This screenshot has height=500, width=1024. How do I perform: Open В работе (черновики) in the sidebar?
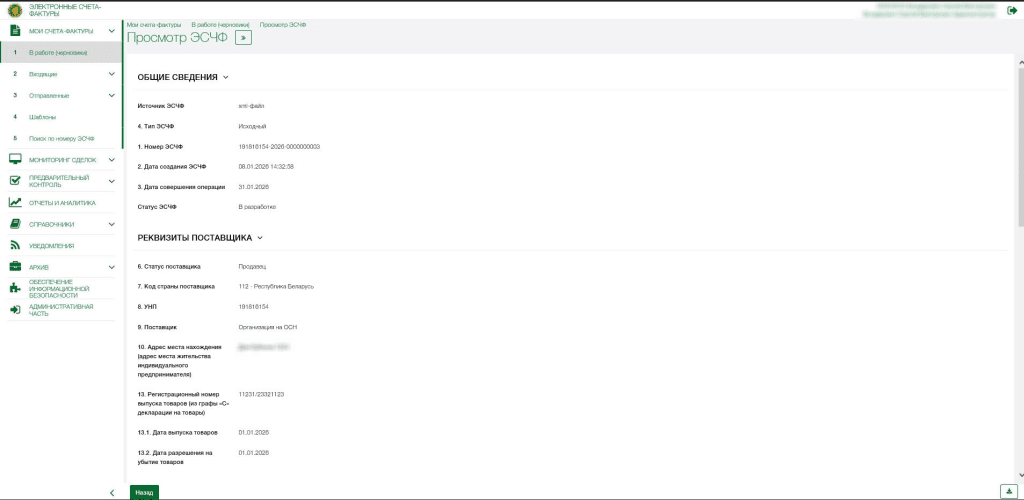click(x=61, y=52)
